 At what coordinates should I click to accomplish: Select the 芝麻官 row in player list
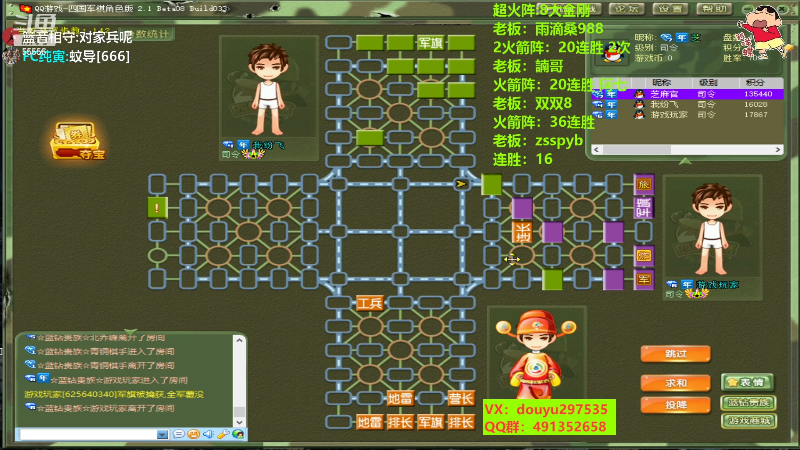(x=687, y=94)
